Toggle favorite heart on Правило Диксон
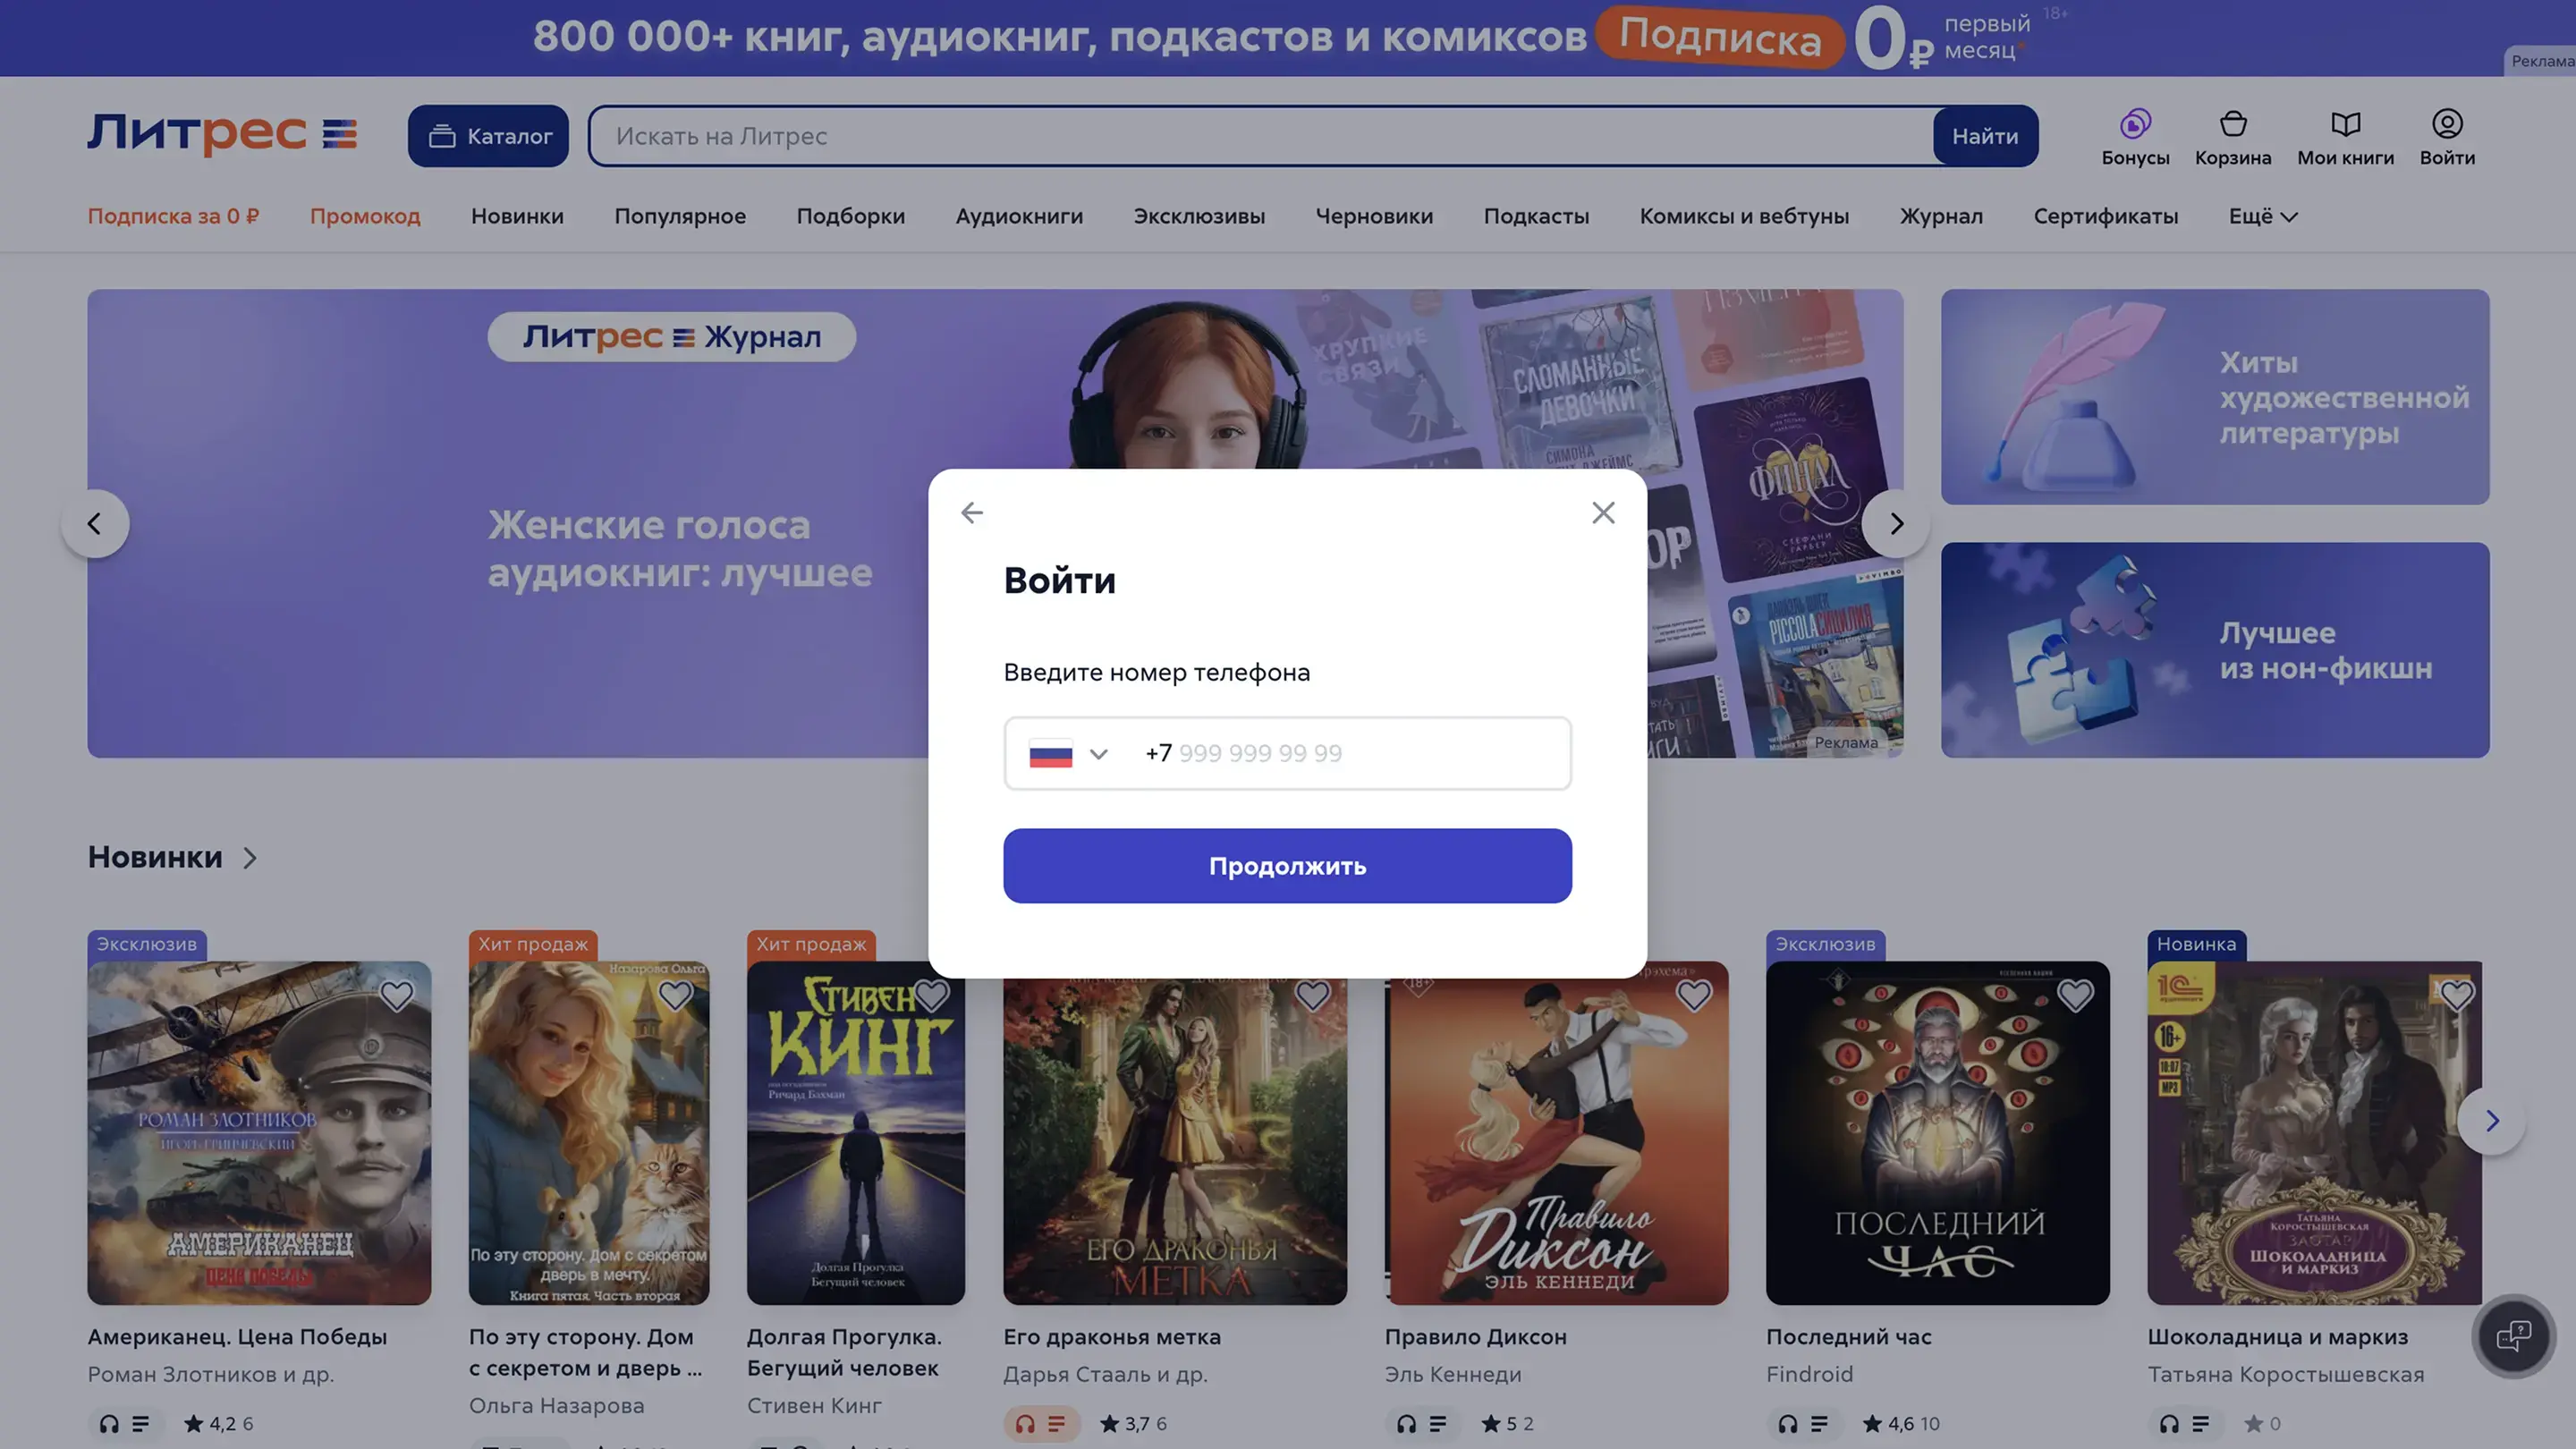This screenshot has width=2576, height=1449. point(1692,995)
